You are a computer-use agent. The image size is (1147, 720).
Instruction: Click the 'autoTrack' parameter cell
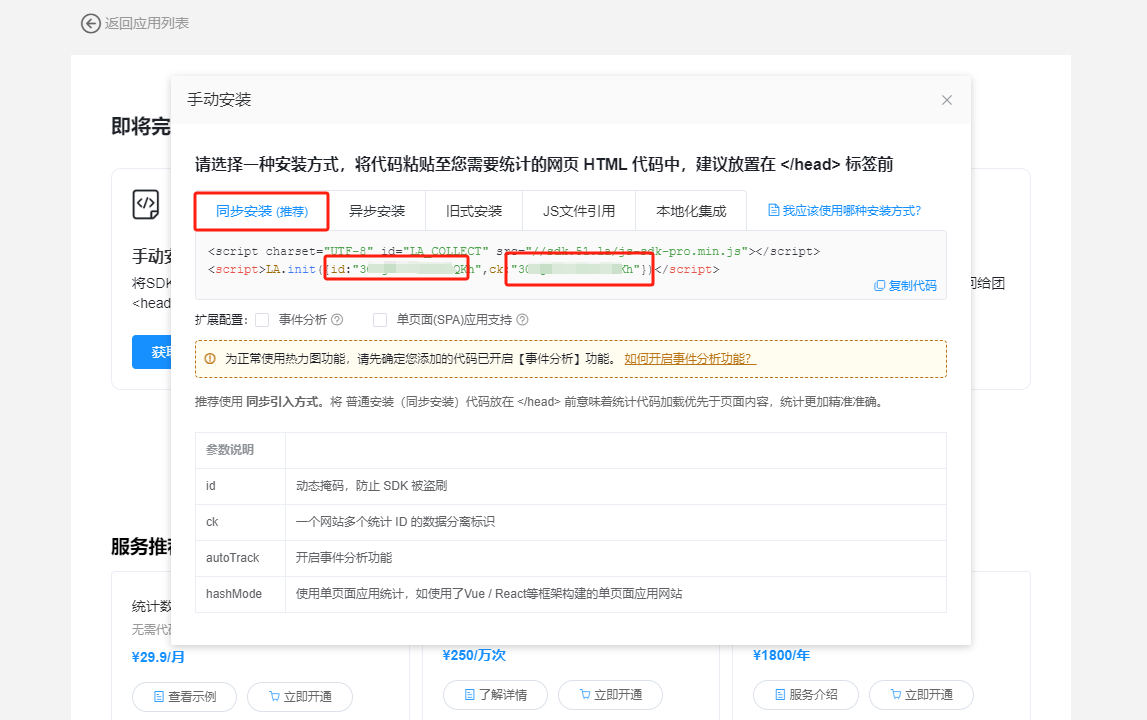(x=240, y=558)
